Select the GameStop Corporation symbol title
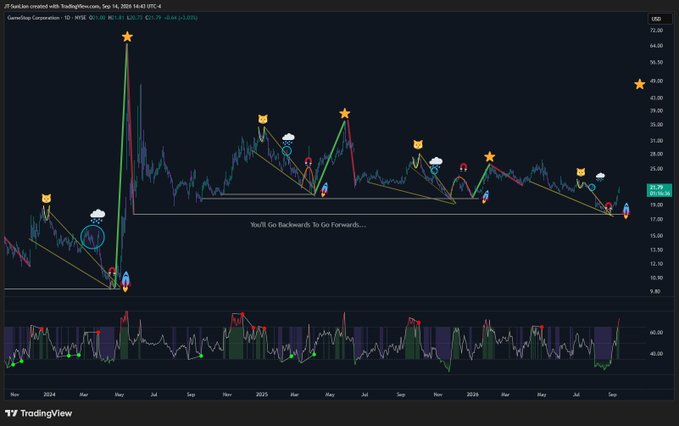The image size is (679, 426). click(x=33, y=18)
